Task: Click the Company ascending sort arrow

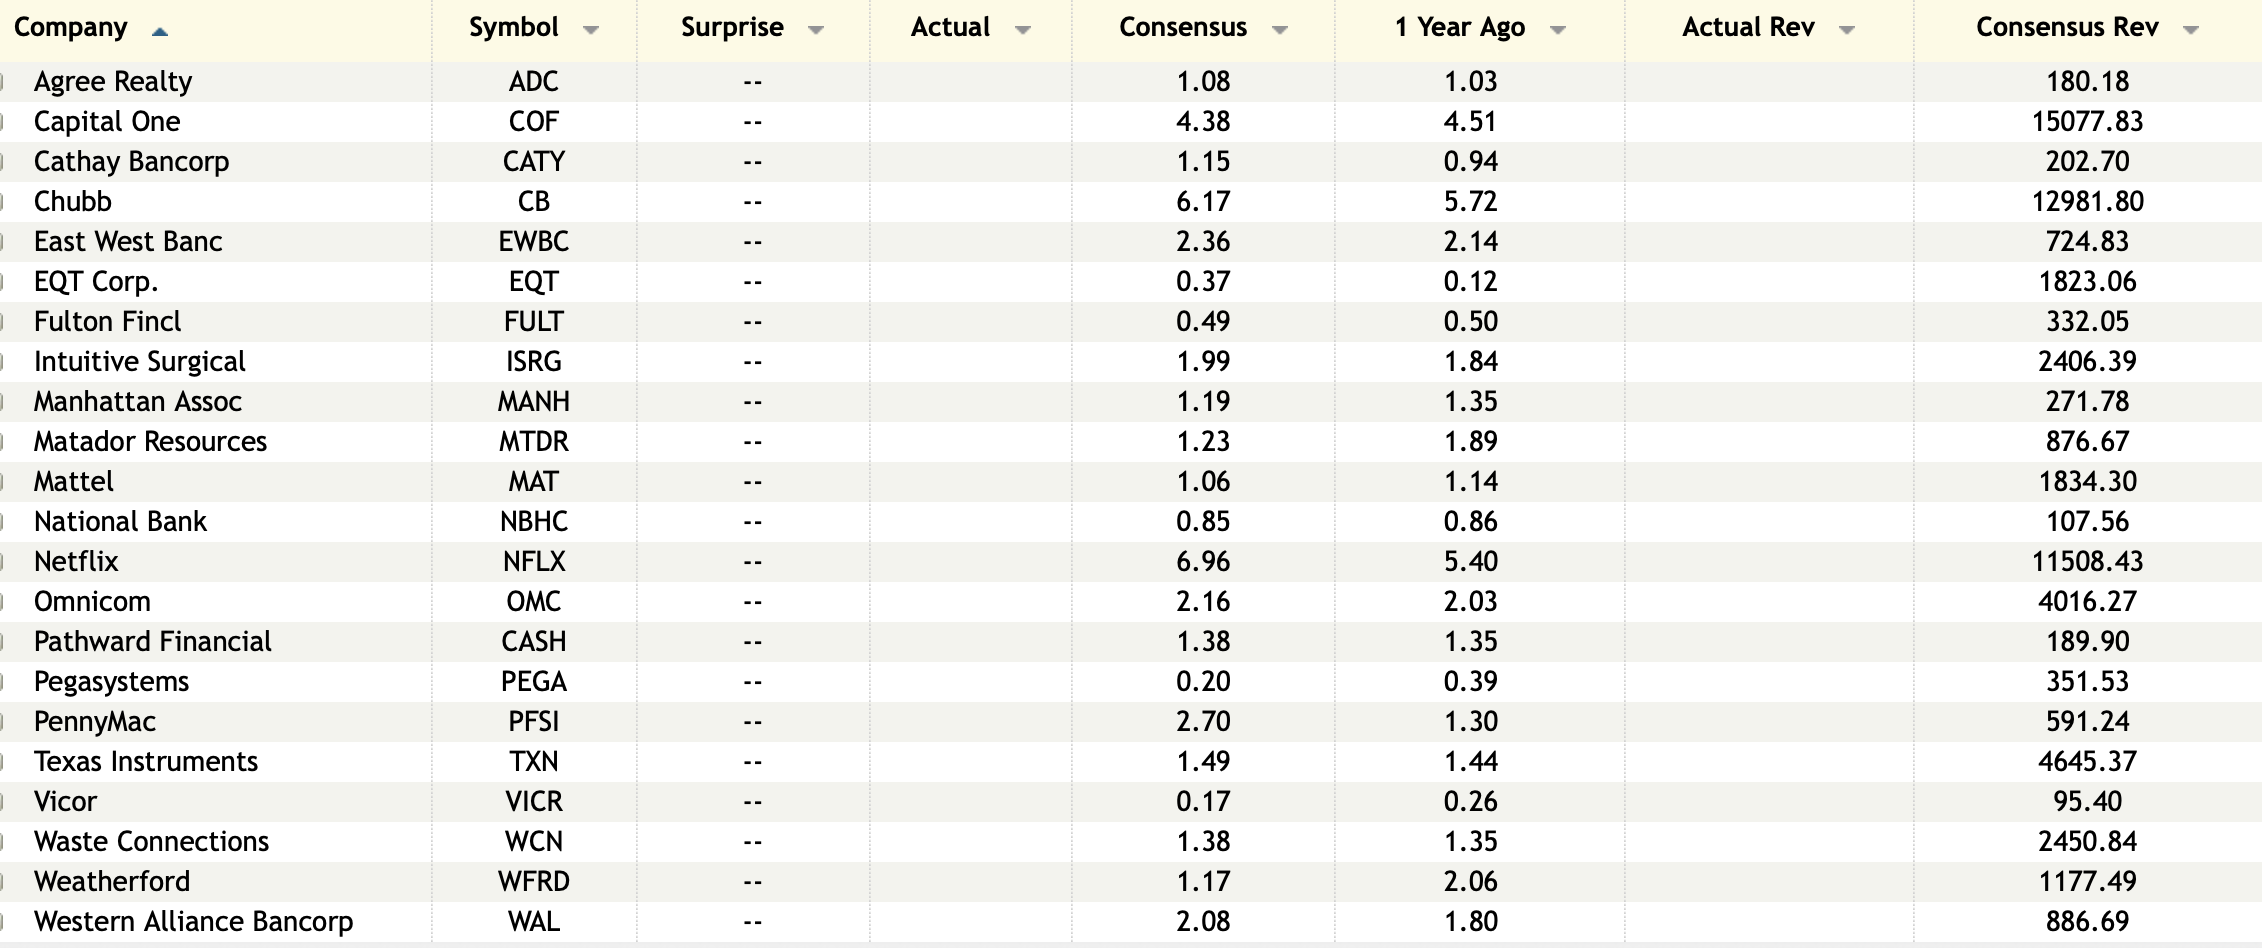Action: (160, 31)
